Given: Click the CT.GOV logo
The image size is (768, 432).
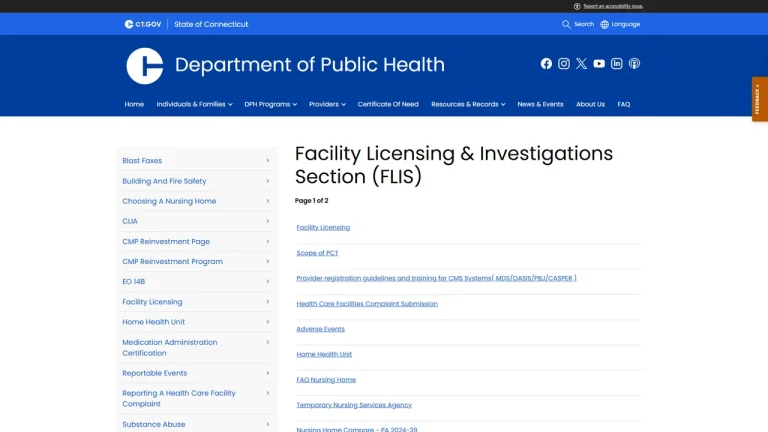Looking at the screenshot, I should (143, 24).
